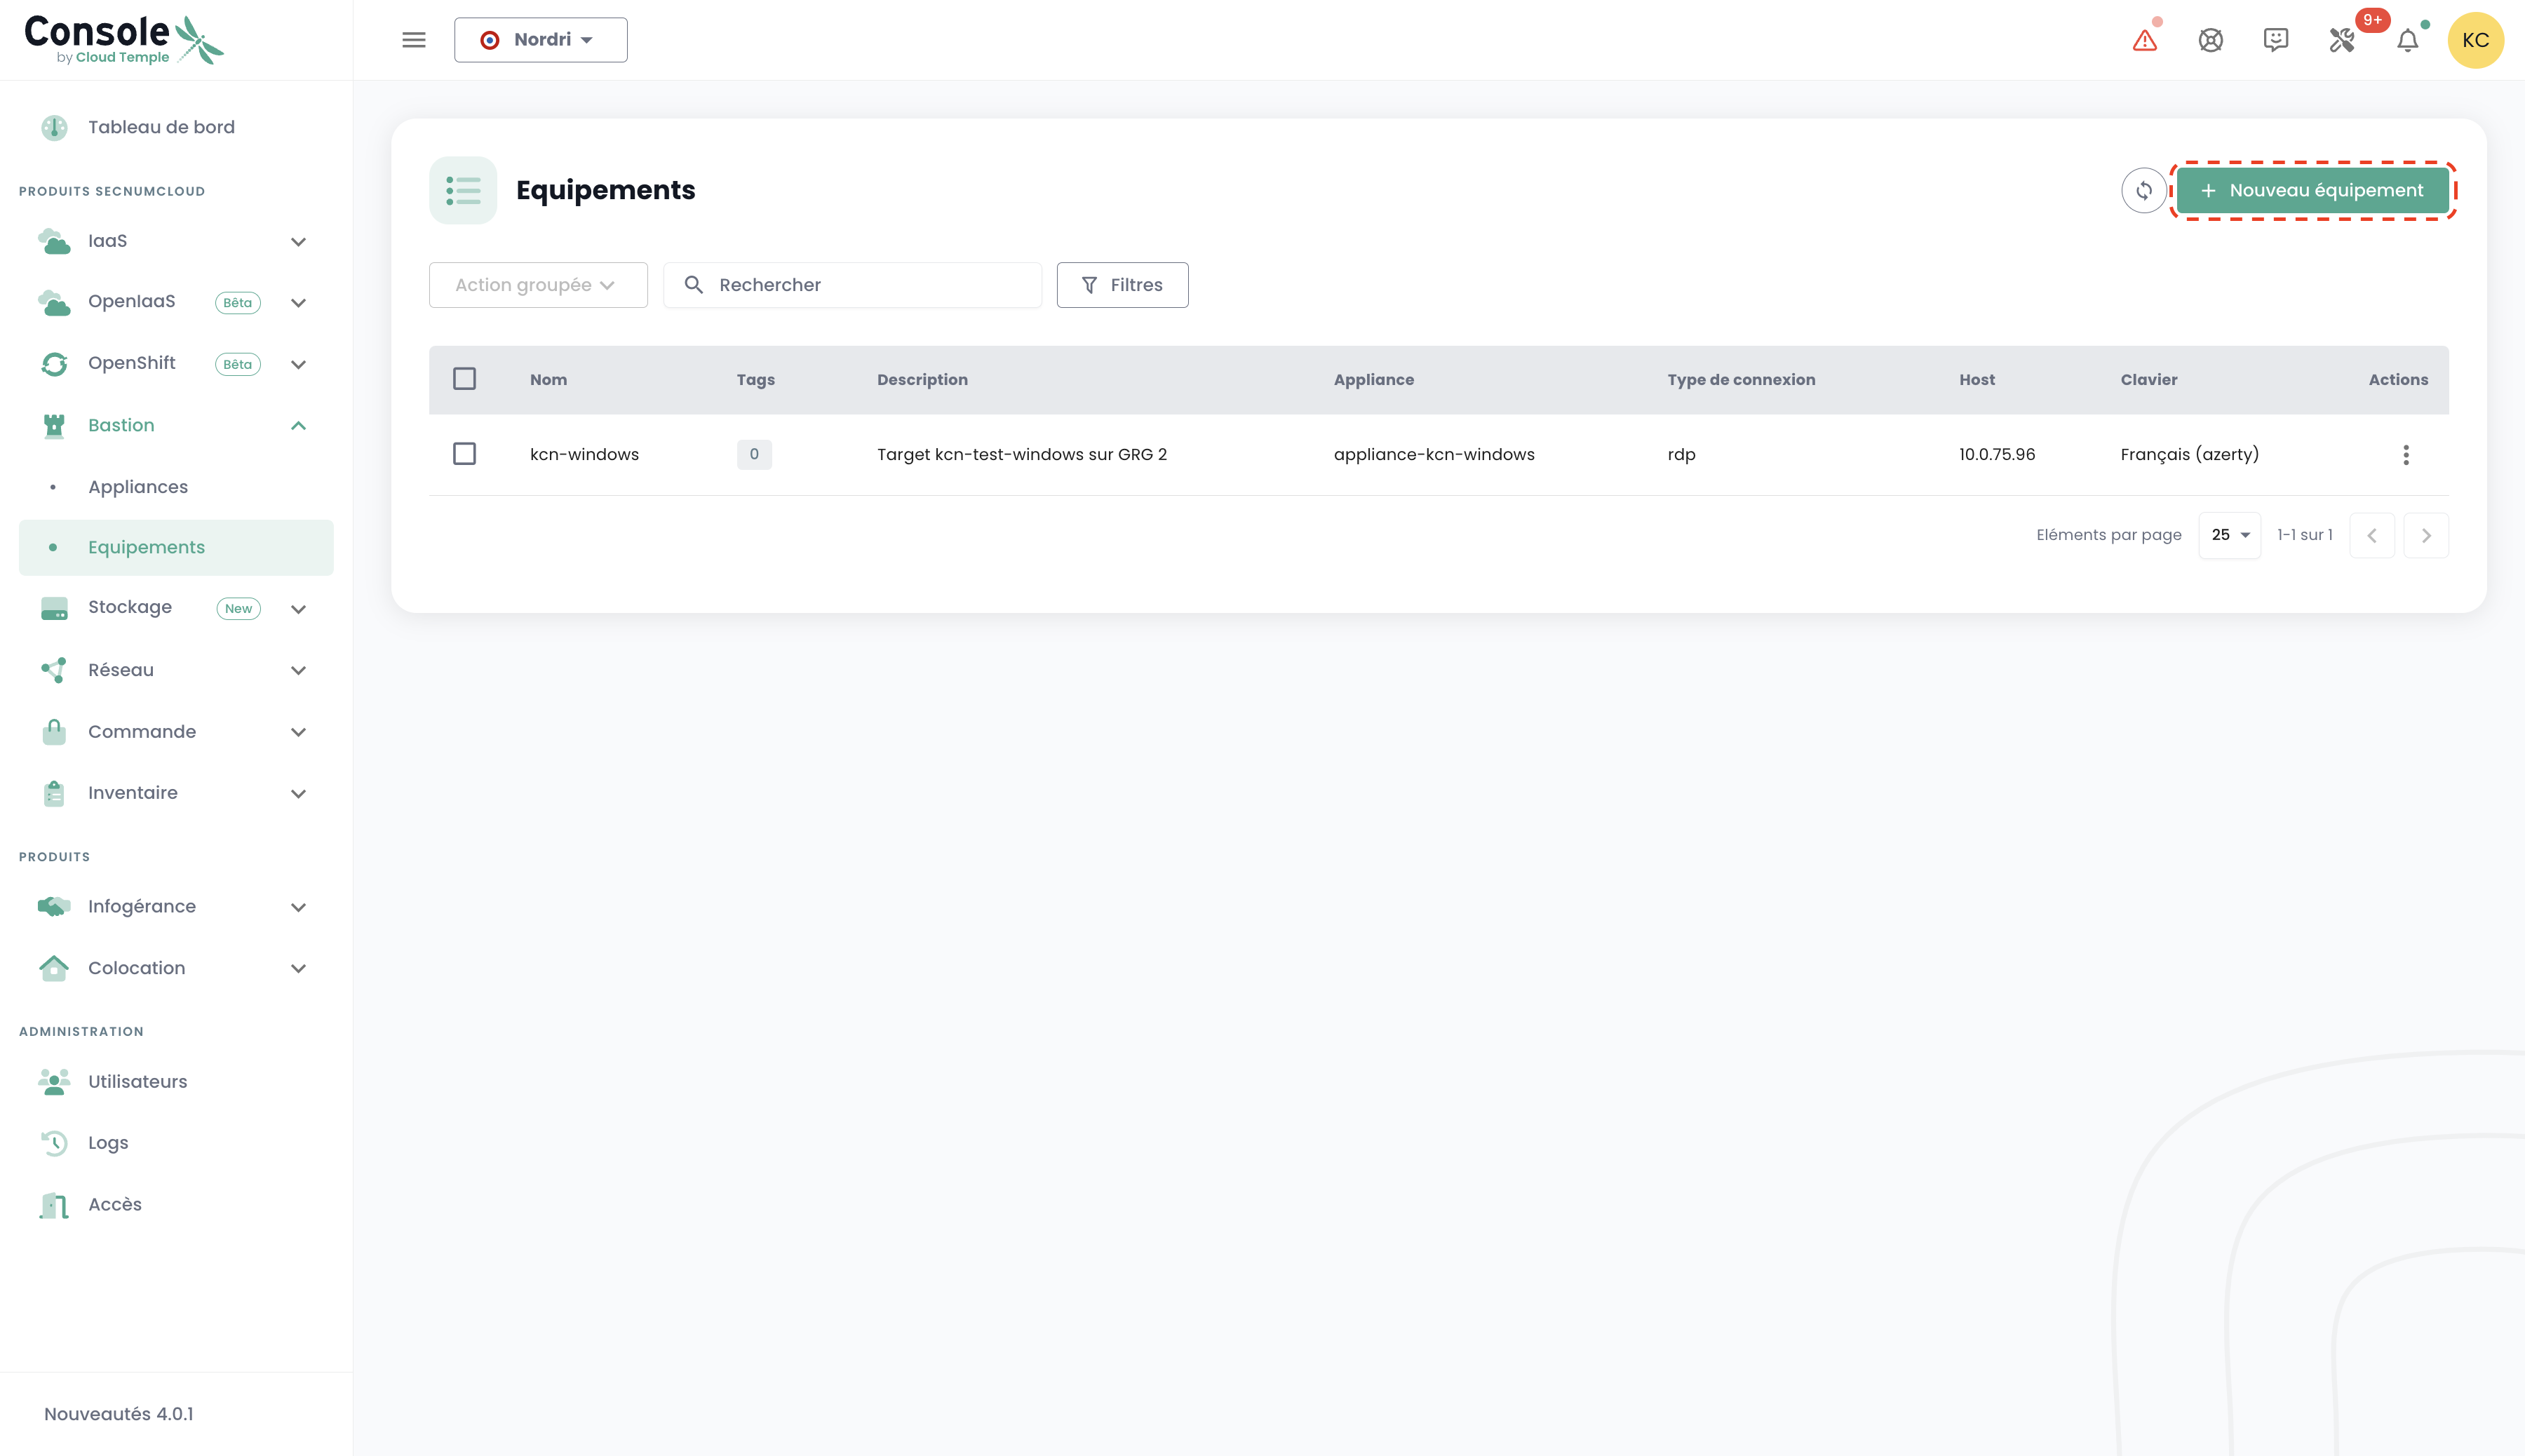Check the kcn-windows row checkbox

tap(464, 454)
